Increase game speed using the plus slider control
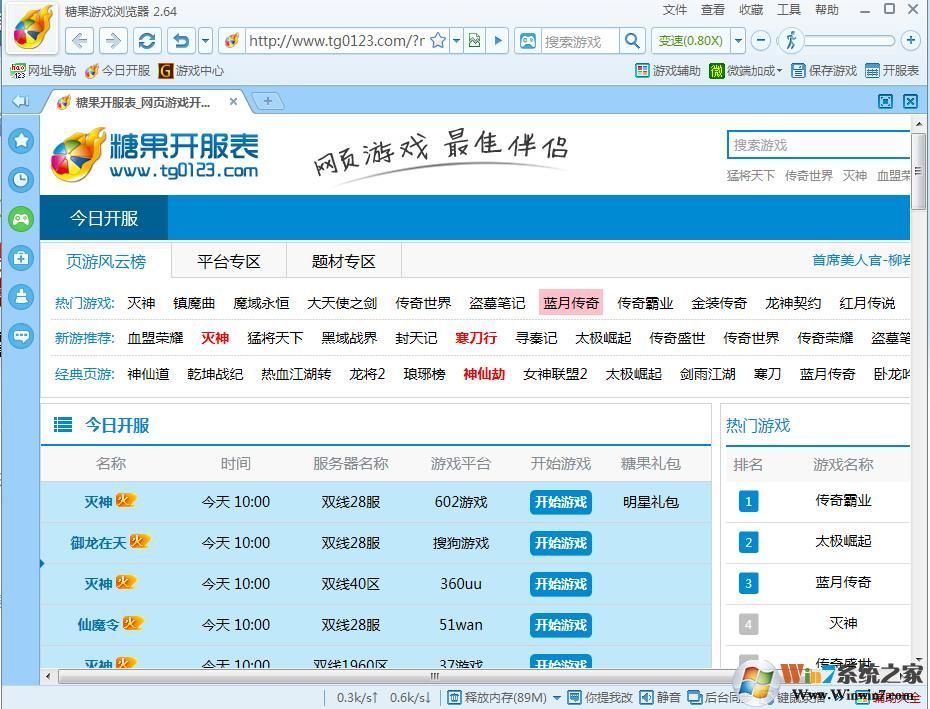The width and height of the screenshot is (930, 709). pos(910,41)
